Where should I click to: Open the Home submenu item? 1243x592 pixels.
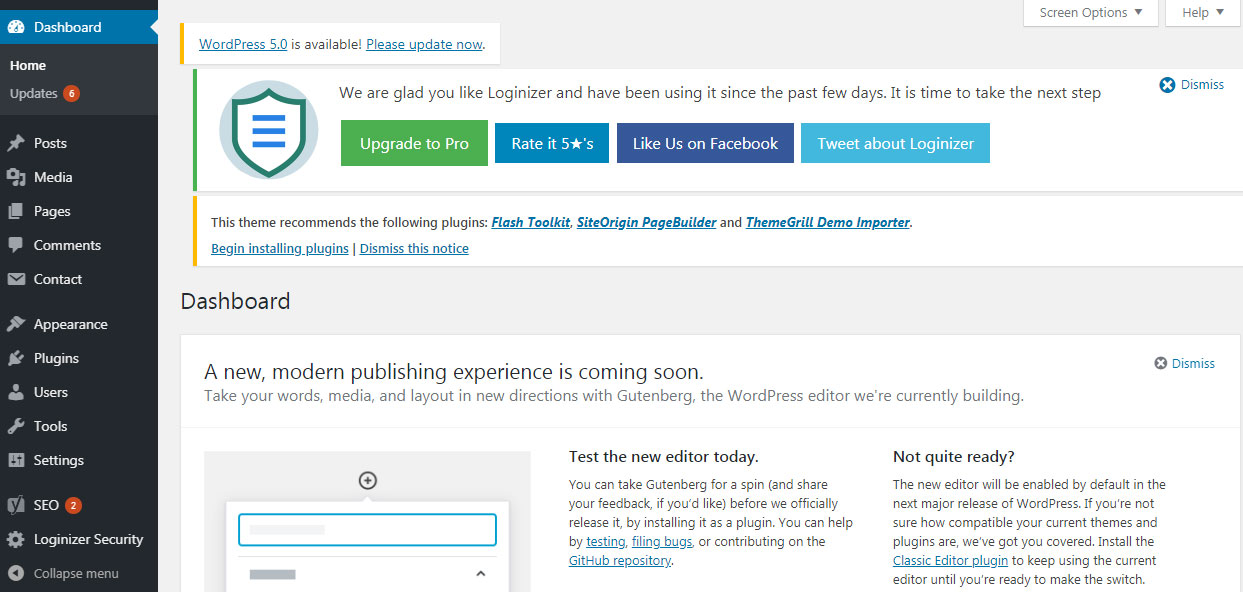tap(28, 65)
